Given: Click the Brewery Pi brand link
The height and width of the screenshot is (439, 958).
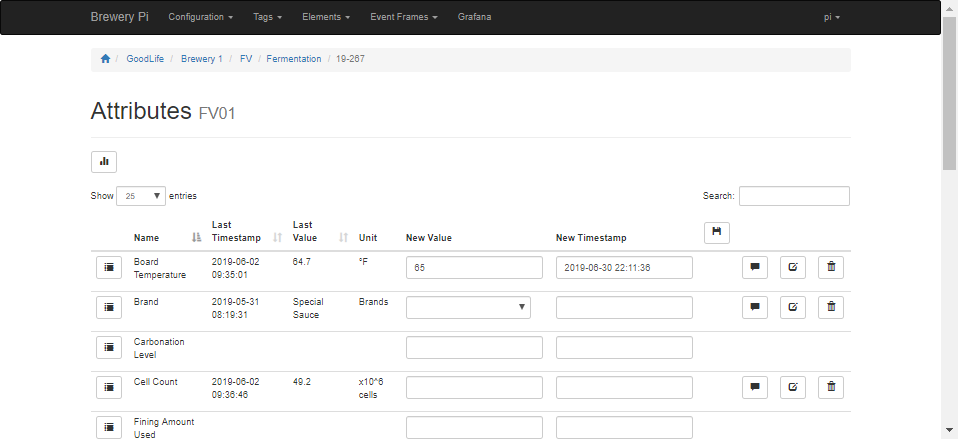Looking at the screenshot, I should pos(120,17).
